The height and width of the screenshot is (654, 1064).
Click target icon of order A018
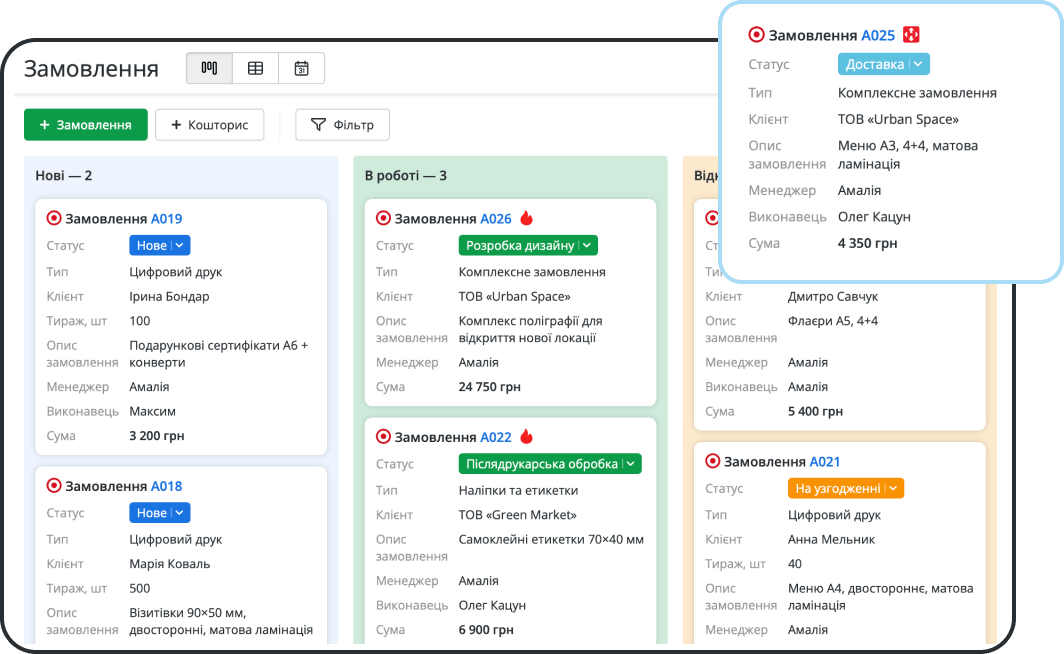[x=54, y=486]
